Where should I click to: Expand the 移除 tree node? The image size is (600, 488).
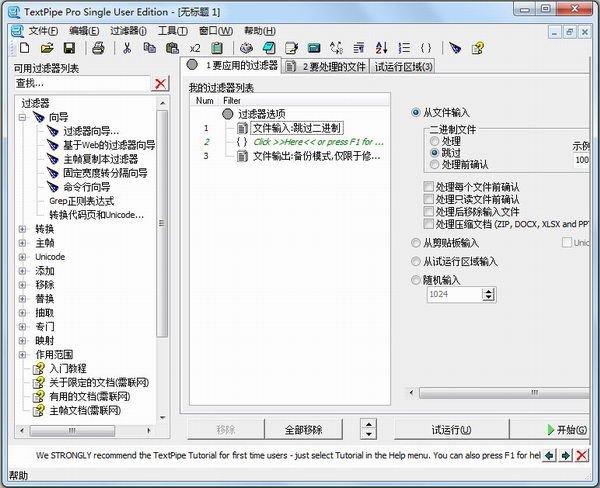[x=23, y=285]
